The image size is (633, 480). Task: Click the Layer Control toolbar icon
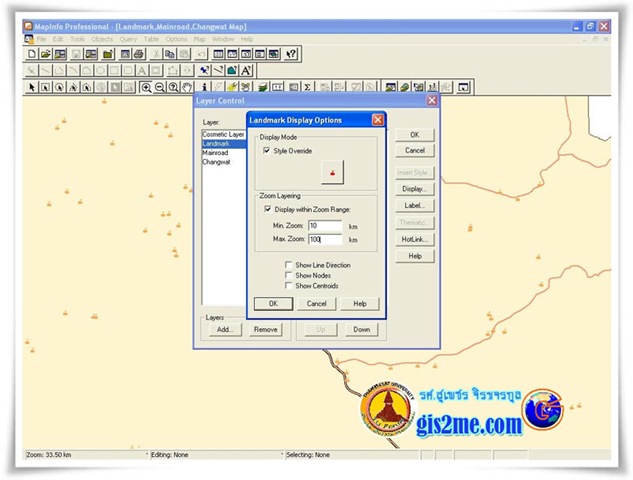click(x=263, y=87)
